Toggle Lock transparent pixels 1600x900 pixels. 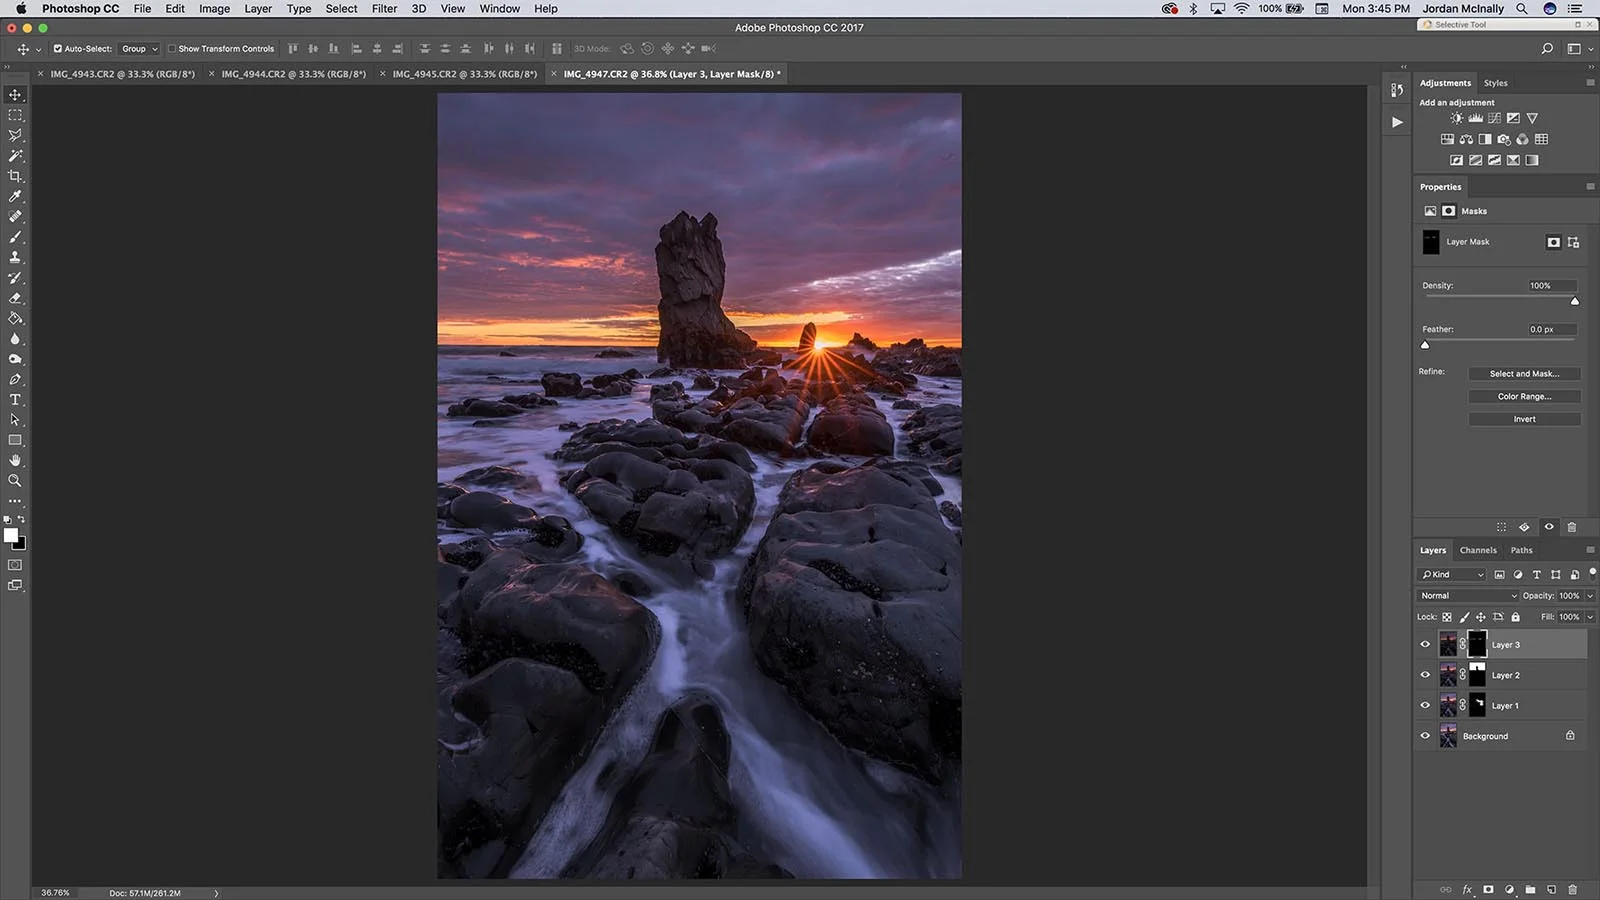1447,617
